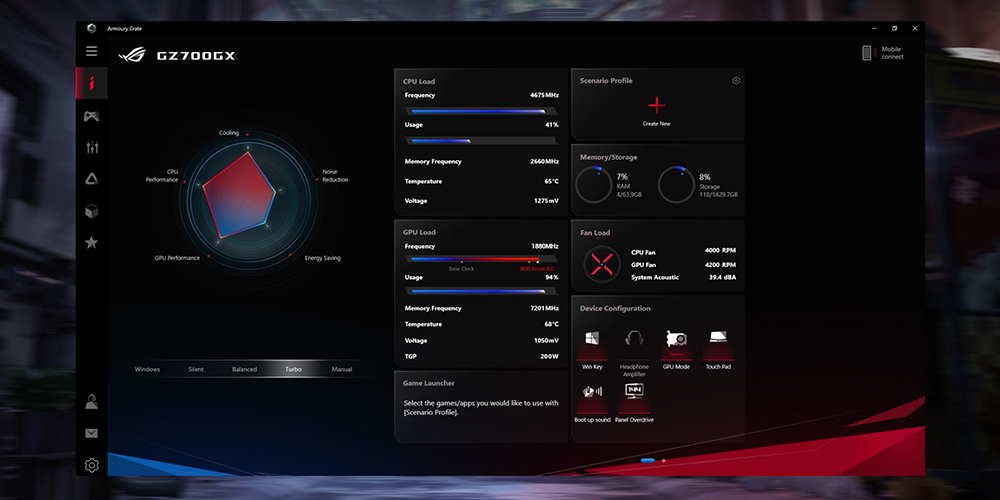Open the gamepad Device section
The image size is (1000, 500).
91,116
